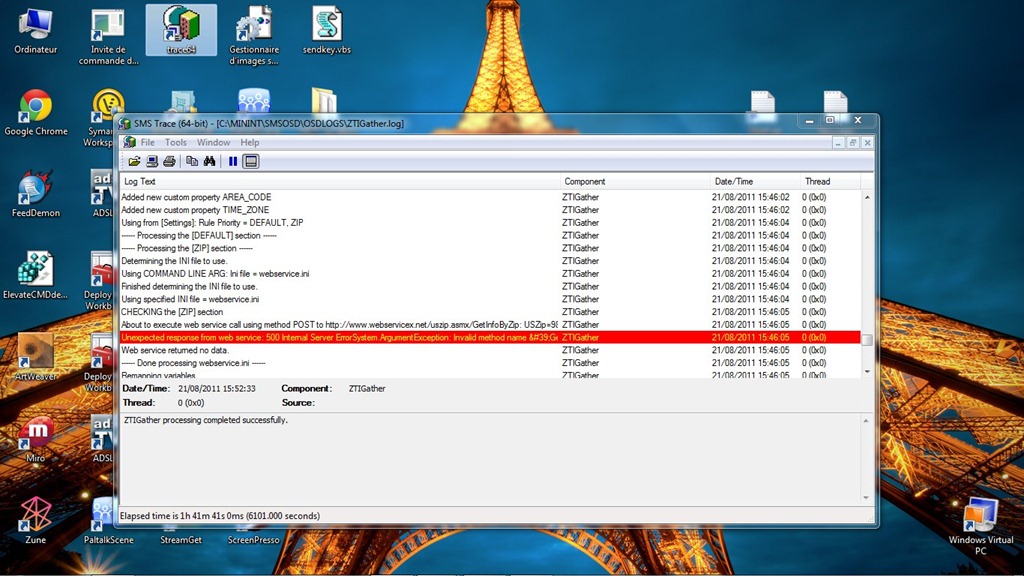The width and height of the screenshot is (1024, 576).
Task: Select the Invite de commande desktop shortcut
Action: [x=108, y=36]
